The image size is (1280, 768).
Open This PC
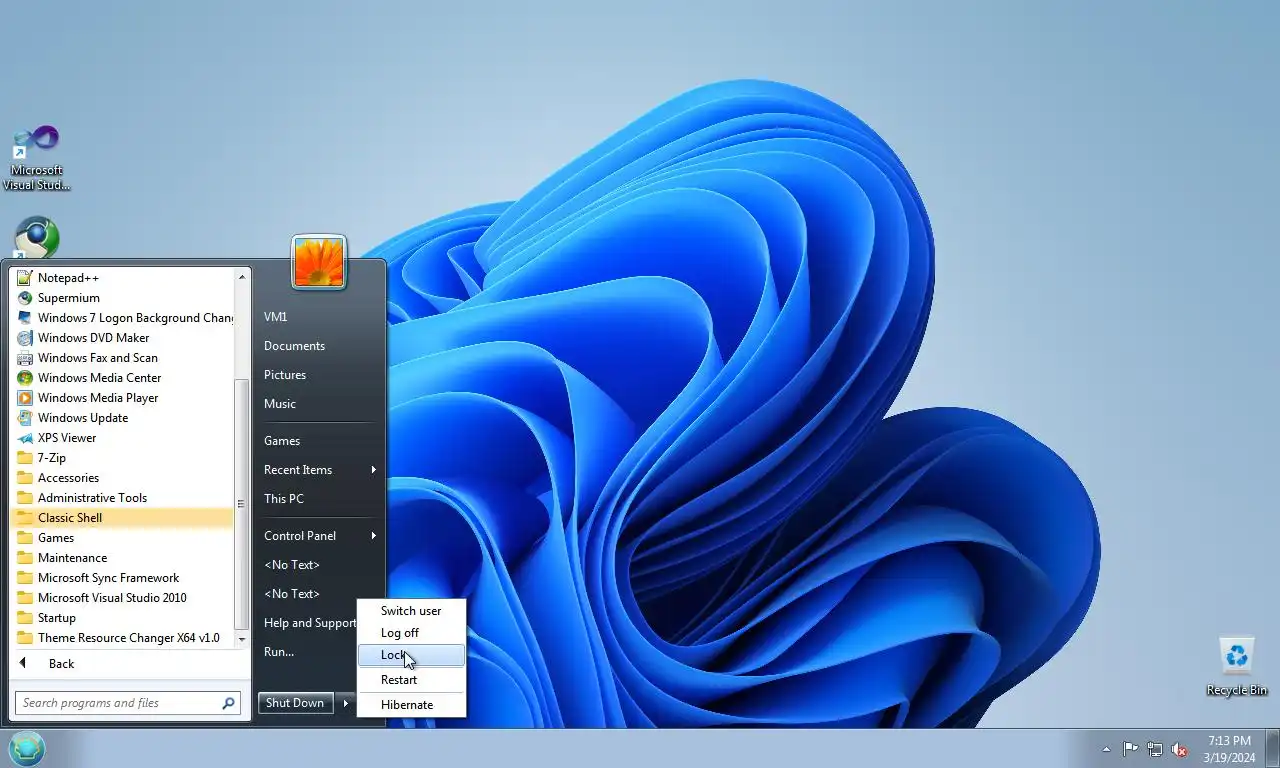coord(318,498)
